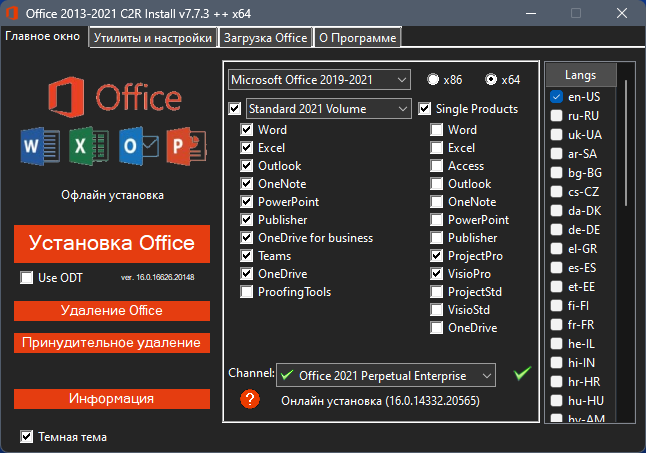Click the Установка Office button
The width and height of the screenshot is (646, 453).
(112, 243)
